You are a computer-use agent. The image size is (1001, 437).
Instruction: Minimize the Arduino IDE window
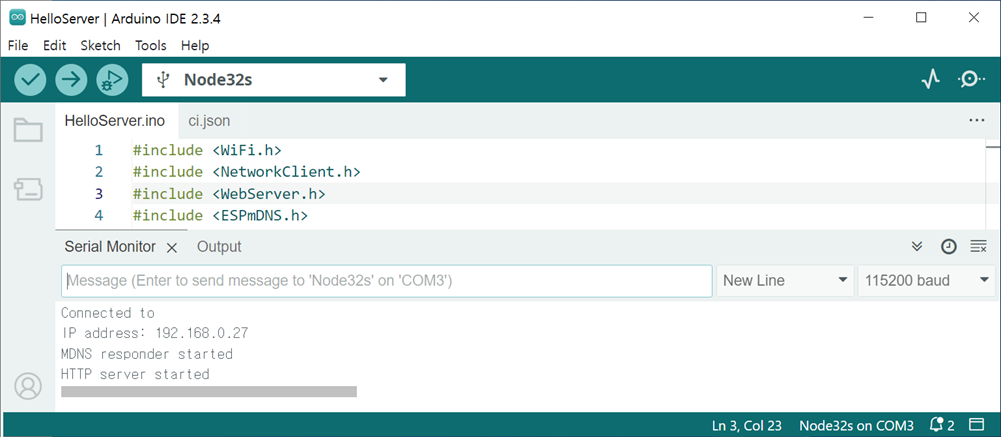click(x=868, y=18)
